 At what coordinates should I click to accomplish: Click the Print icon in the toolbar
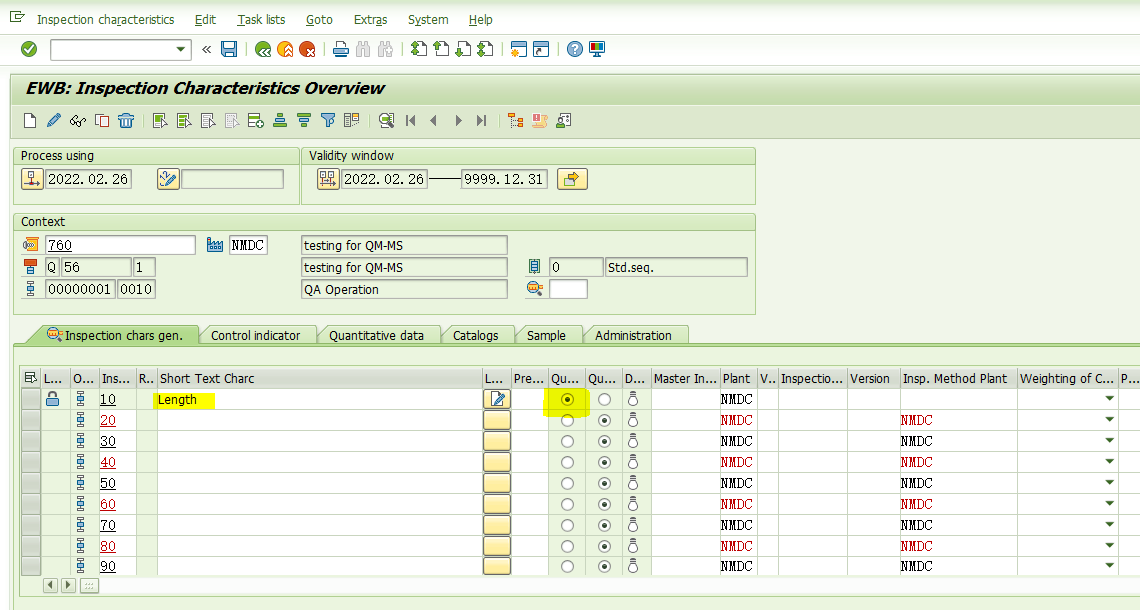point(340,49)
